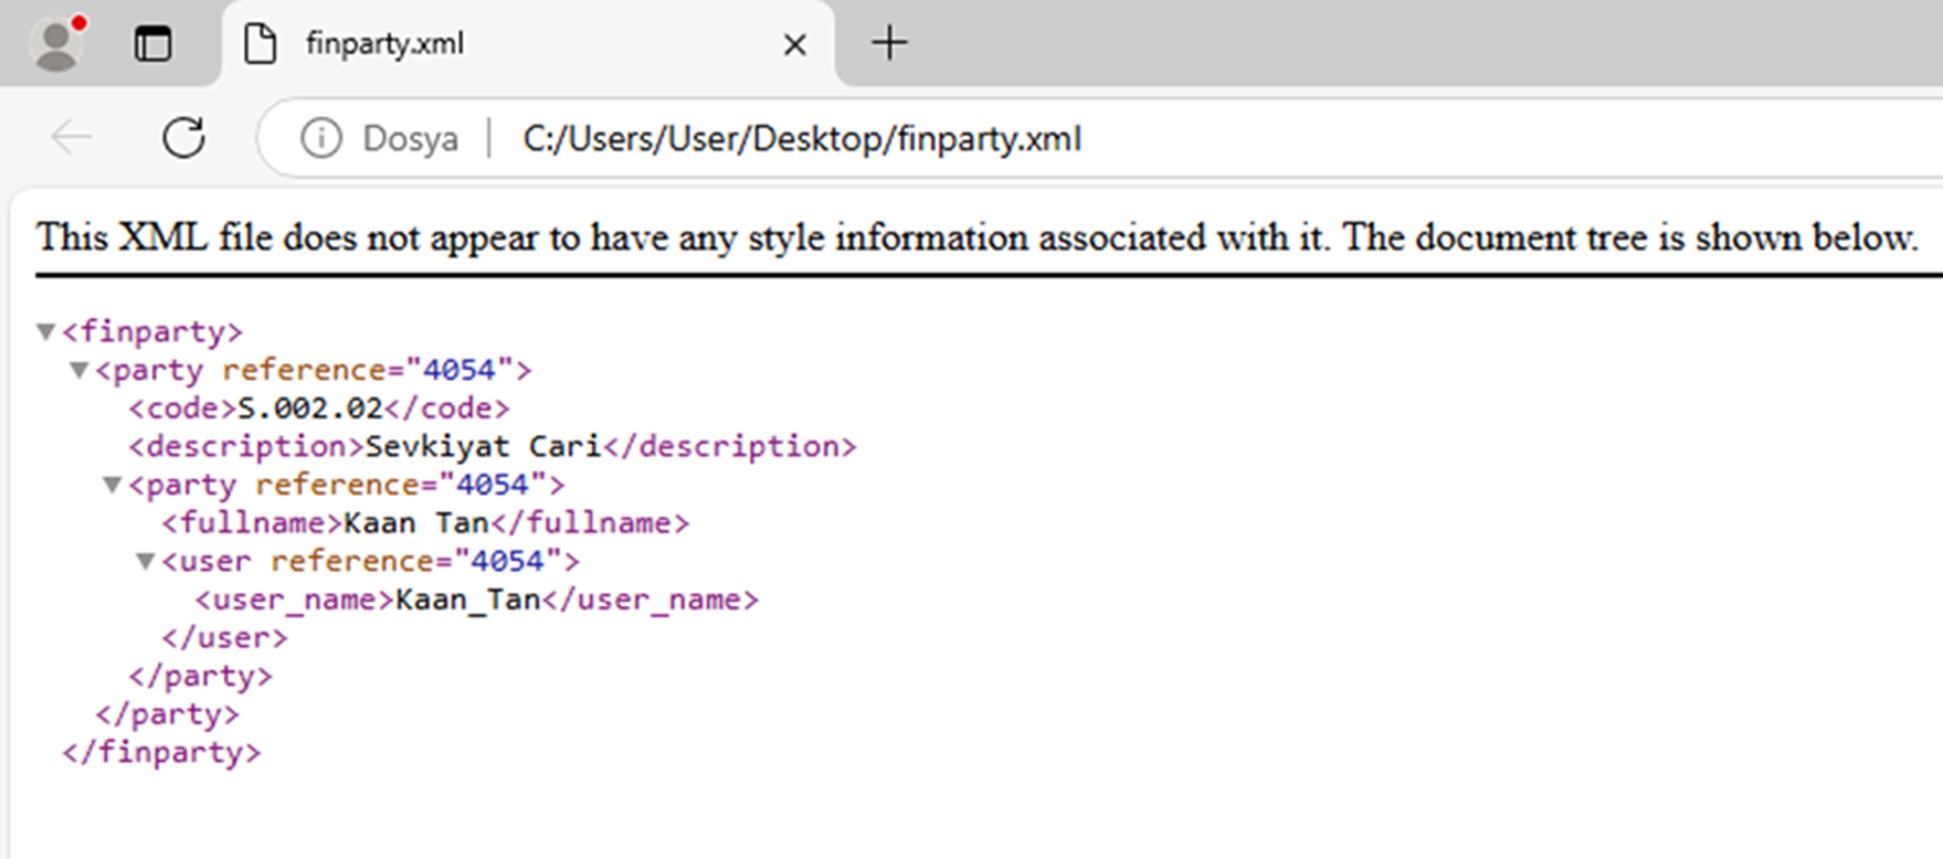This screenshot has height=859, width=1943.
Task: Click the page icon on finparty.xml tab
Action: pyautogui.click(x=260, y=44)
